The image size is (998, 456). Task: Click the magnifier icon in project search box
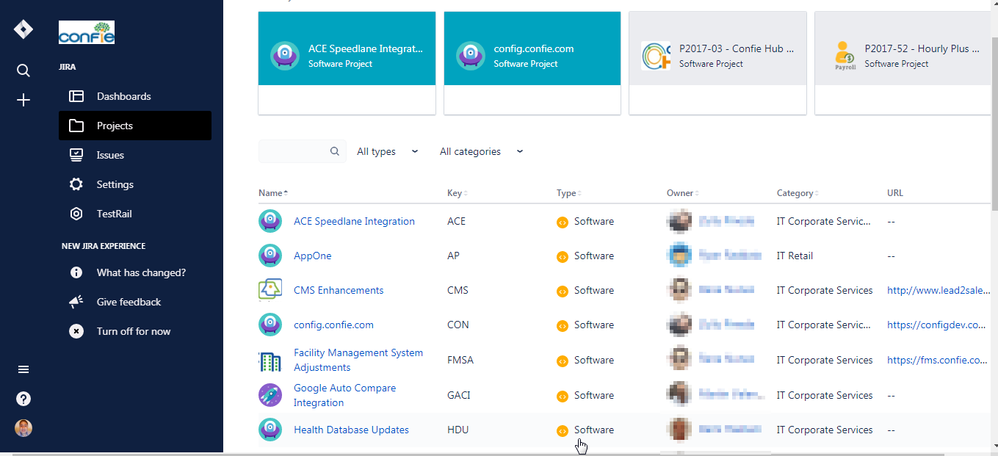(x=335, y=152)
